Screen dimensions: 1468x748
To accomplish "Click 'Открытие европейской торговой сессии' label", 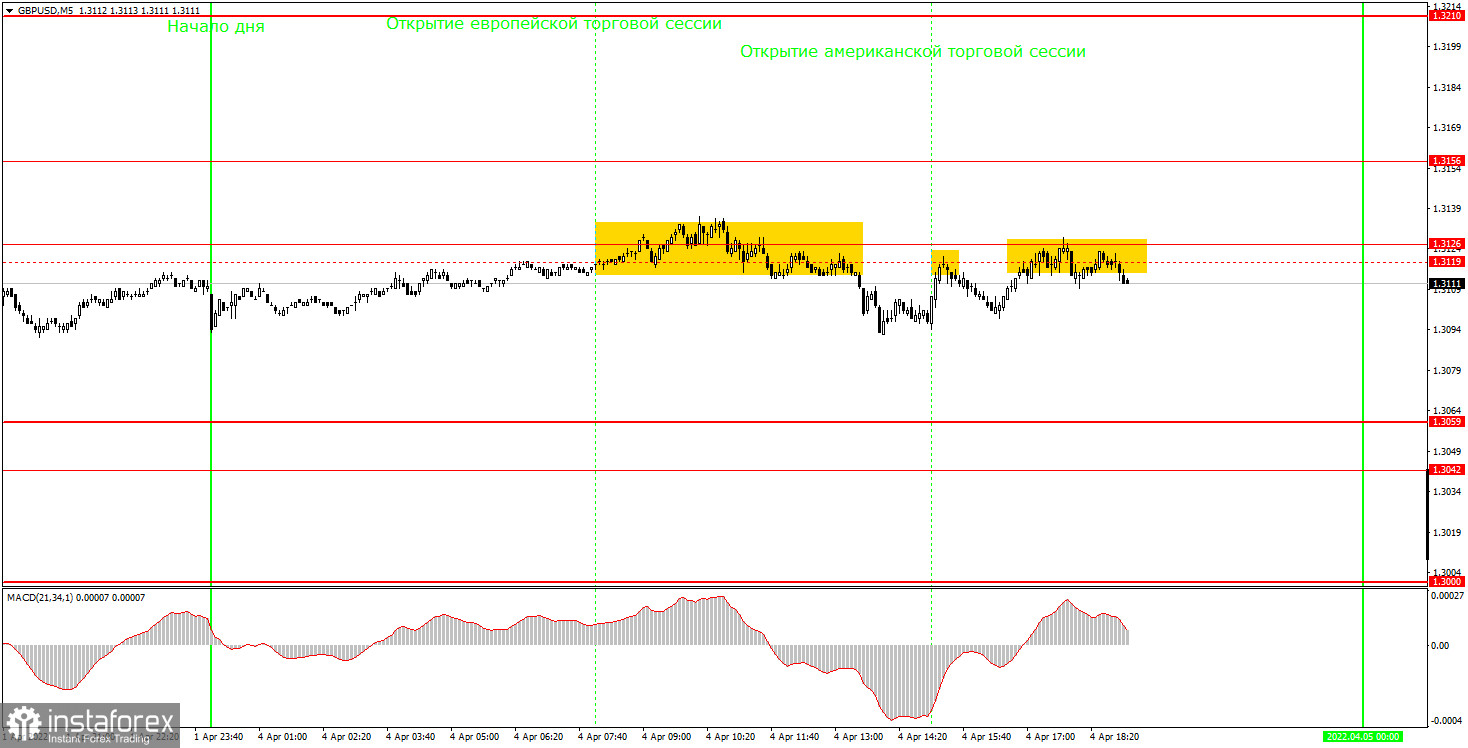I will click(x=554, y=23).
